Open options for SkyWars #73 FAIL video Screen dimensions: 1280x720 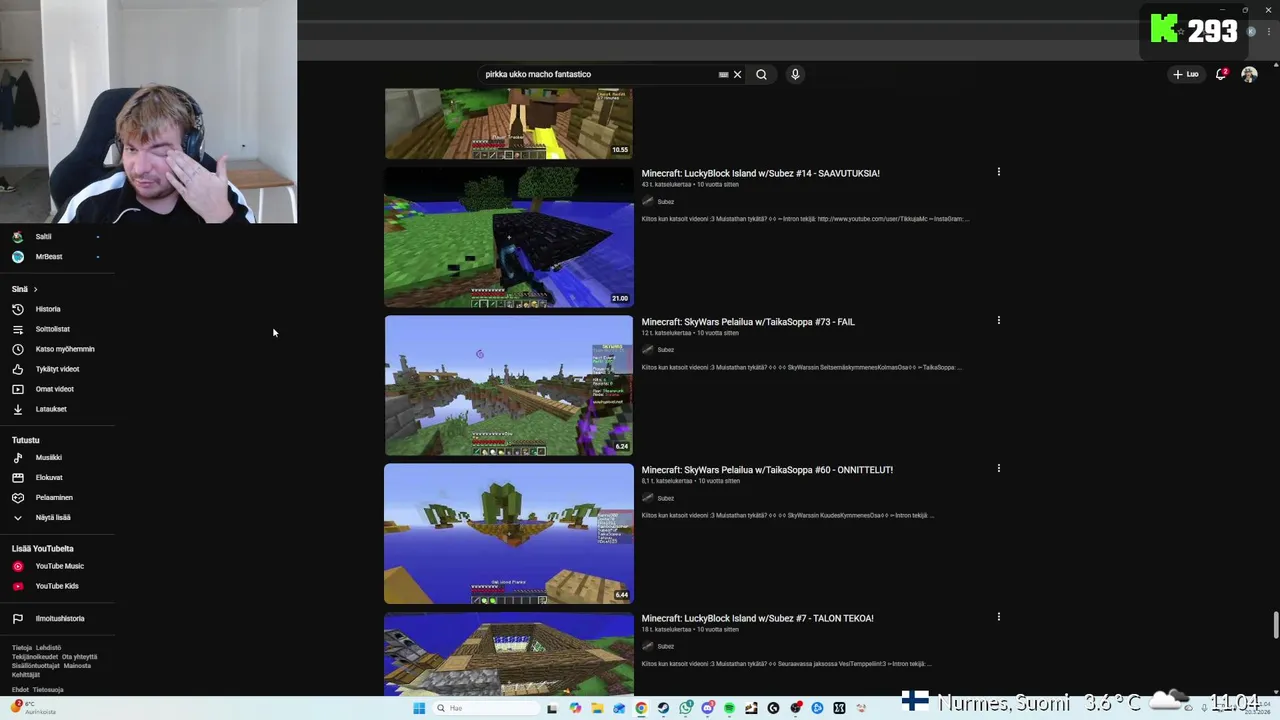[x=998, y=321]
